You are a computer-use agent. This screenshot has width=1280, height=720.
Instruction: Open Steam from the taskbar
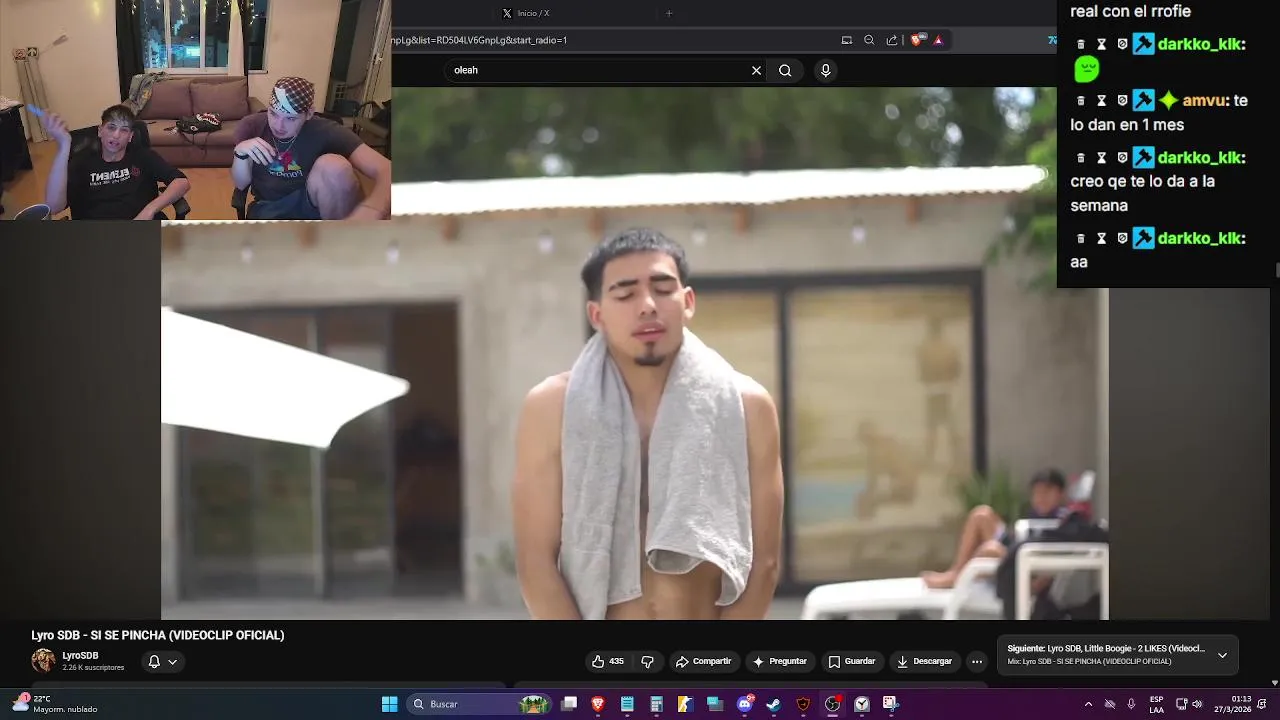point(773,704)
